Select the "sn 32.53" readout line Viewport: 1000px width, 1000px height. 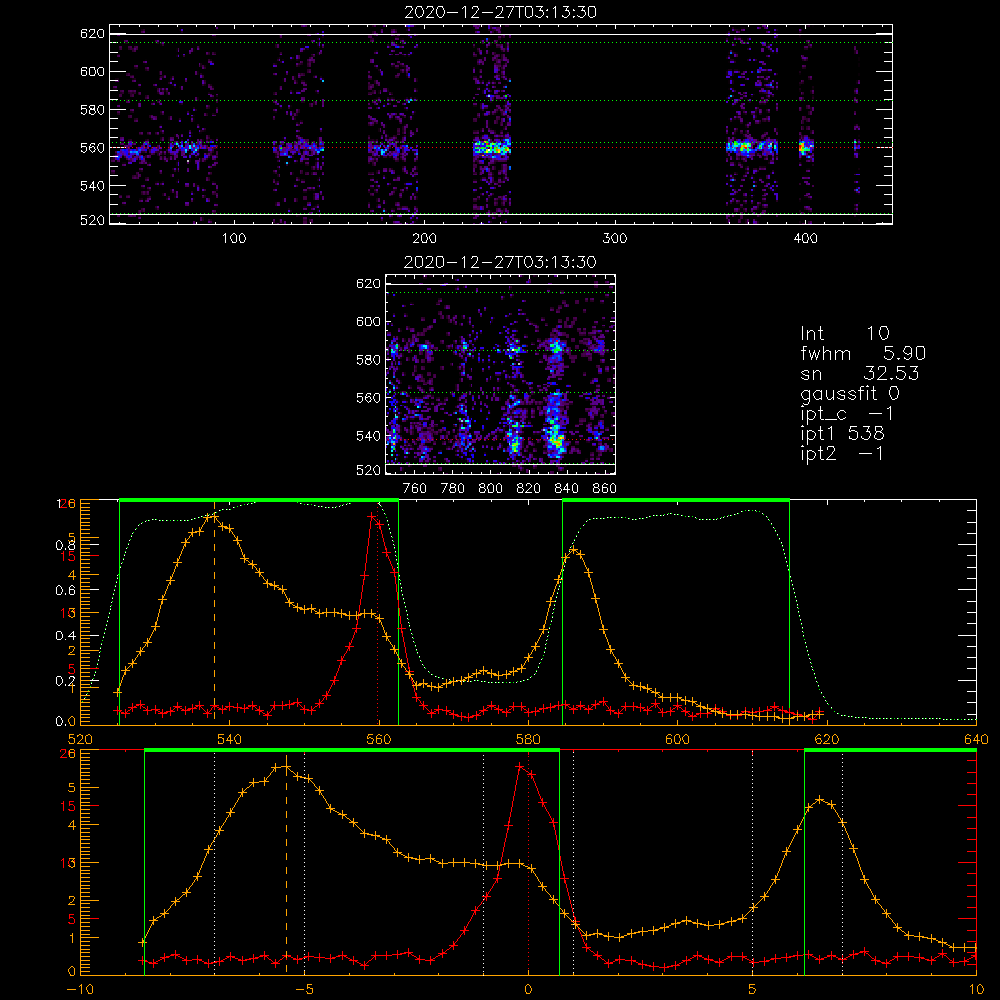pos(859,373)
